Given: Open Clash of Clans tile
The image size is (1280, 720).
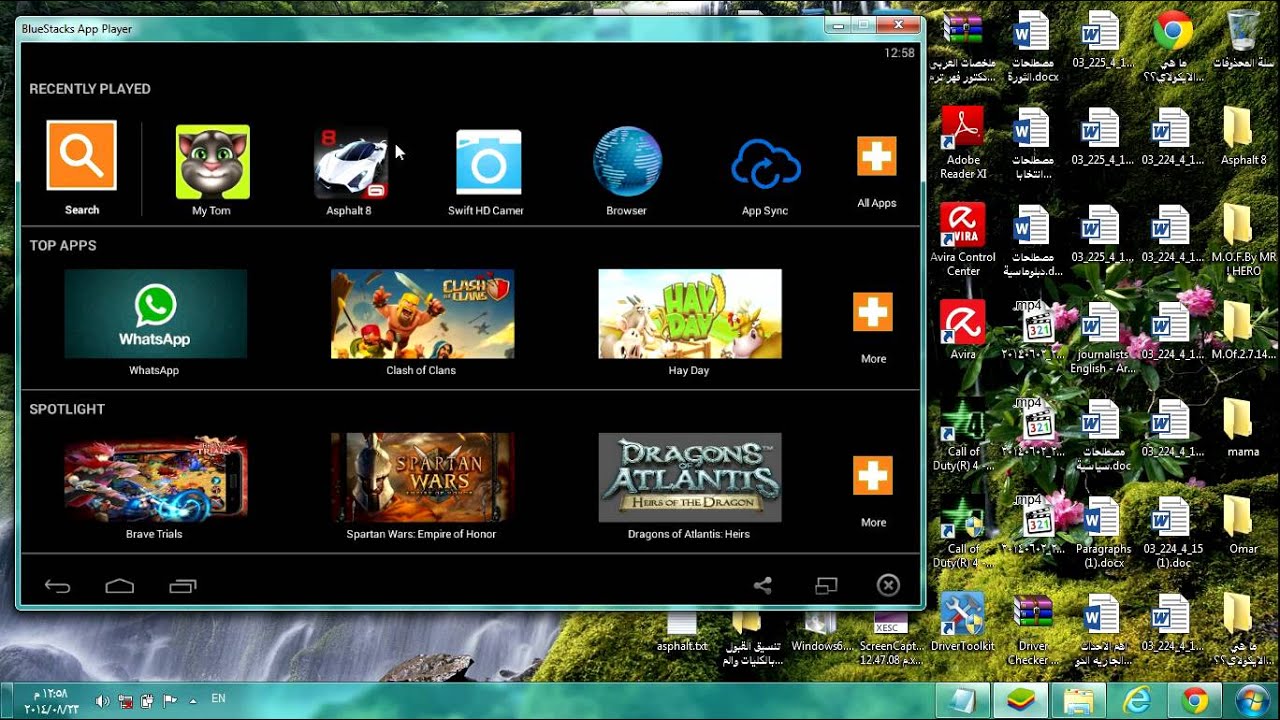Looking at the screenshot, I should click(x=422, y=313).
